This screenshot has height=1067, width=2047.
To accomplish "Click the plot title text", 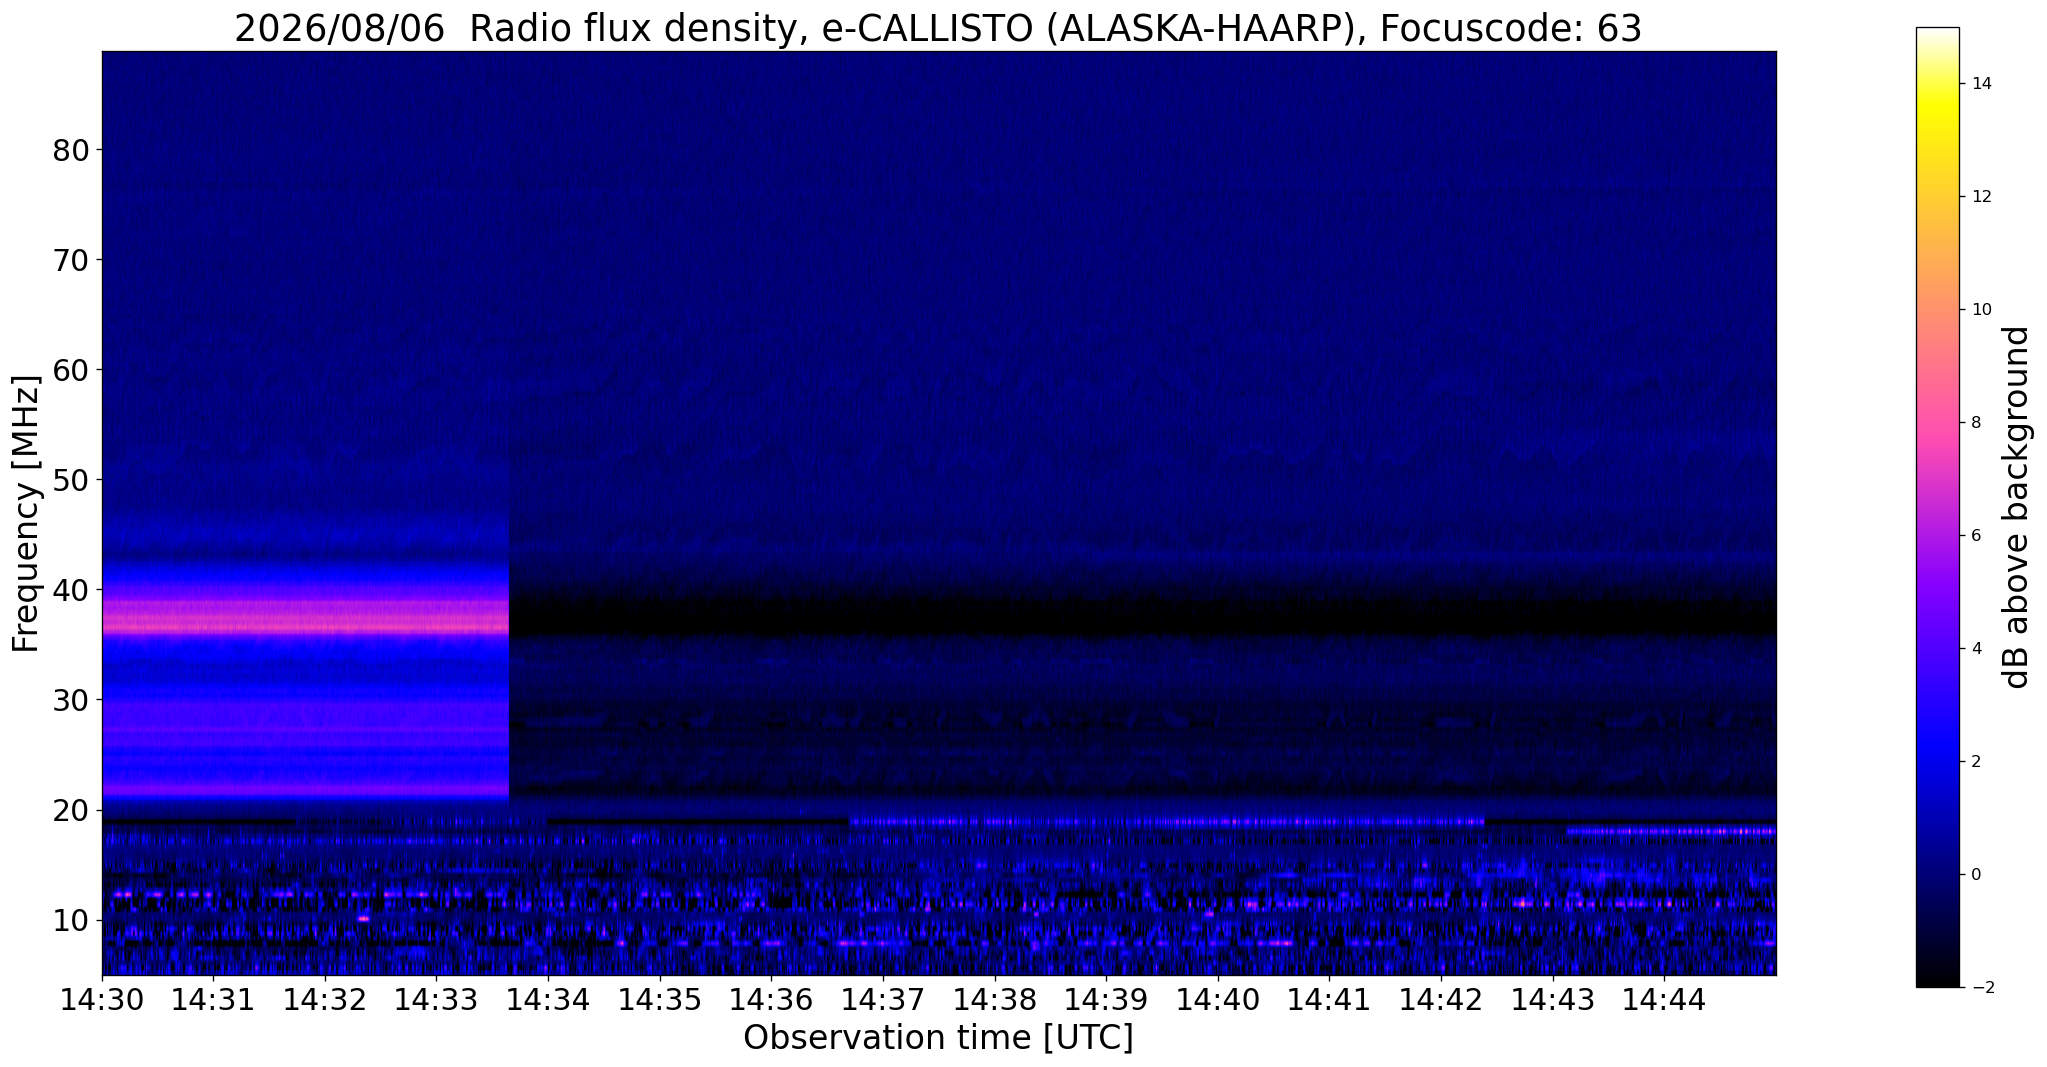I will pos(938,29).
